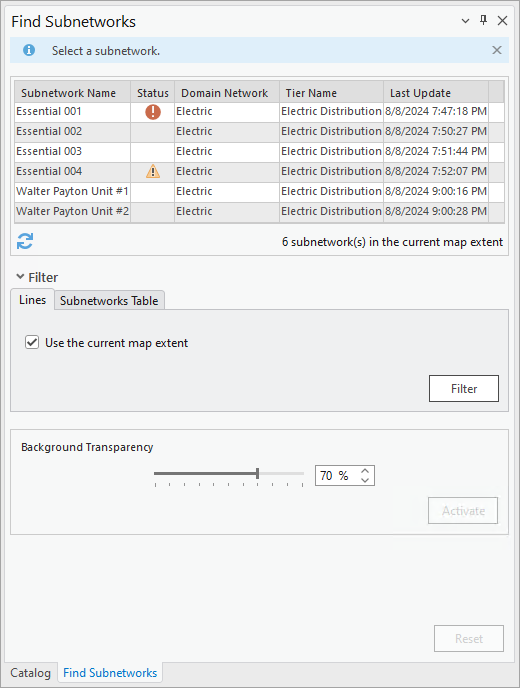Switch to the Subnetworks Table tab
Viewport: 520px width, 688px height.
(109, 301)
